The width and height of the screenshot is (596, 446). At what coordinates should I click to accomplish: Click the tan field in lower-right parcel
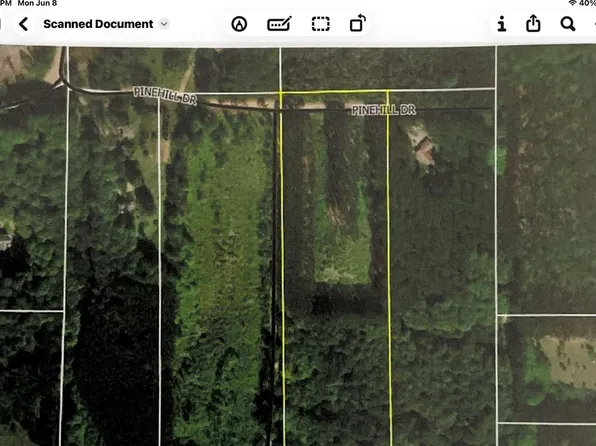coord(568,360)
